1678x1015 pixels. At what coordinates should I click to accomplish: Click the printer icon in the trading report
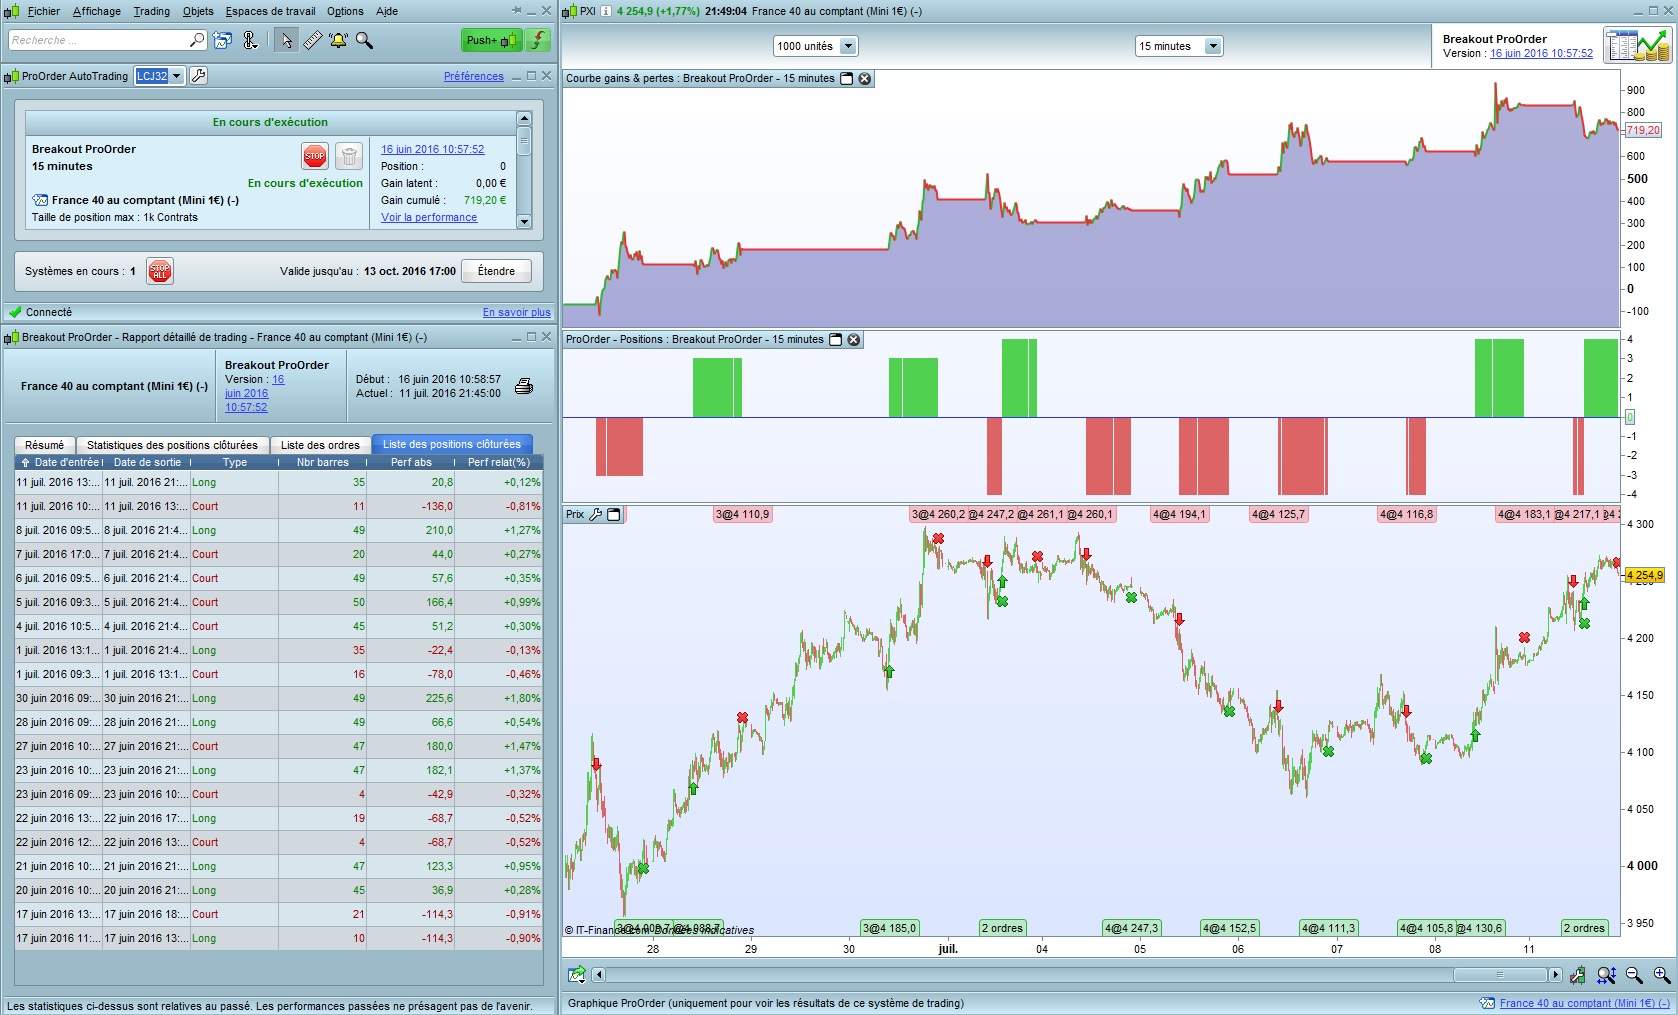click(523, 386)
